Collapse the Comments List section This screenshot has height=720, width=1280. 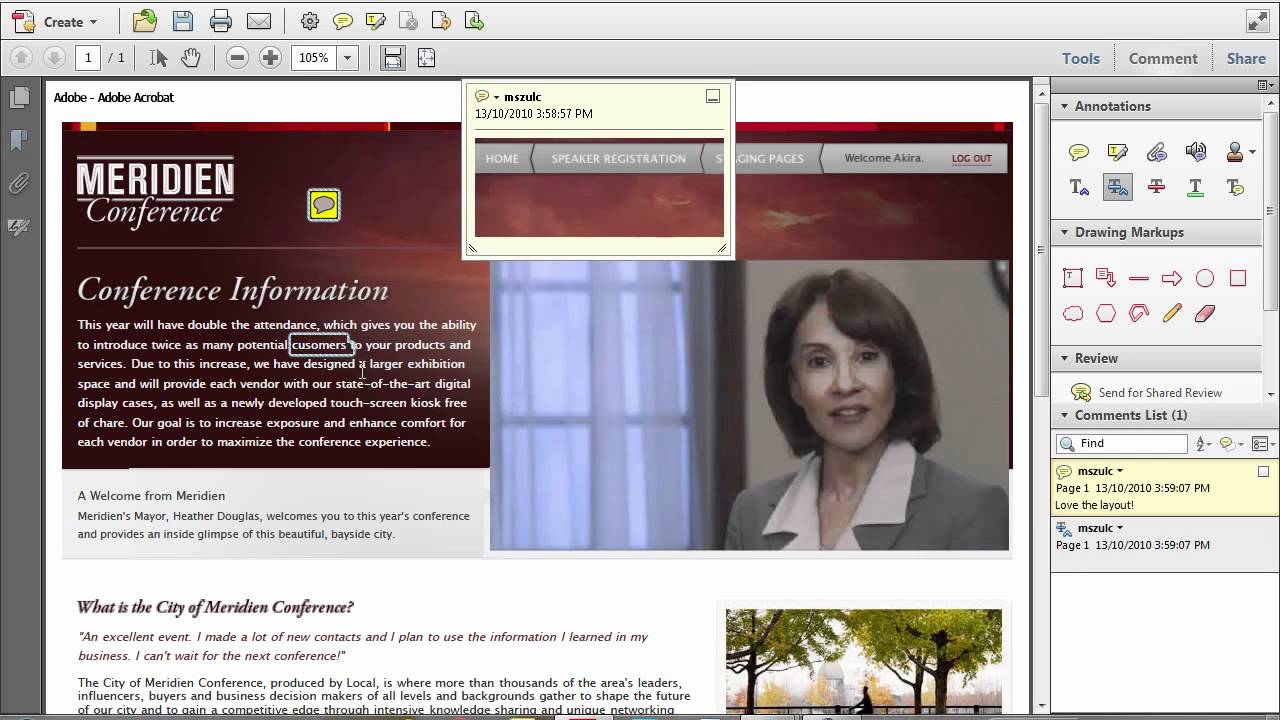pyautogui.click(x=1065, y=415)
